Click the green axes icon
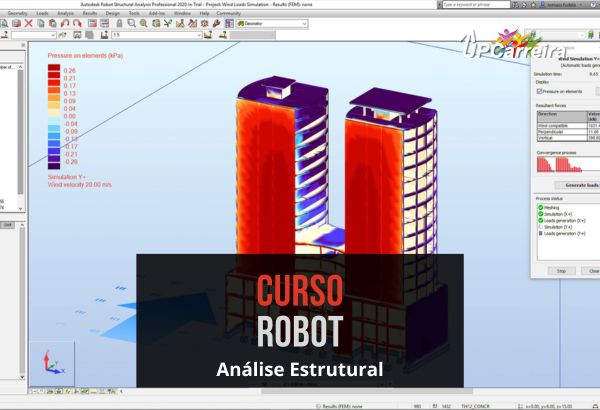Screen dimensions: 600x410 coord(168,24)
